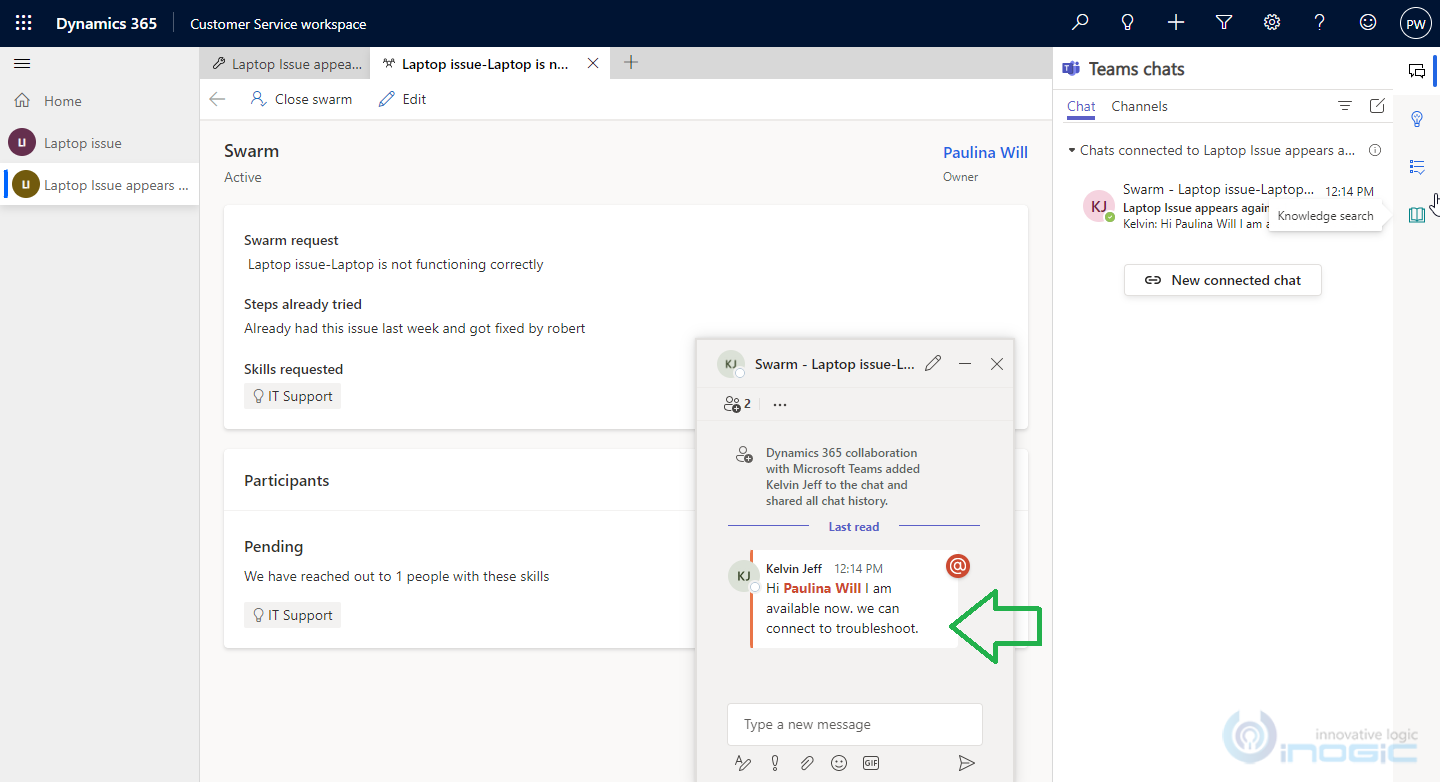Open the lightbulb assistant icon in top bar
The width and height of the screenshot is (1440, 782).
coord(1128,23)
